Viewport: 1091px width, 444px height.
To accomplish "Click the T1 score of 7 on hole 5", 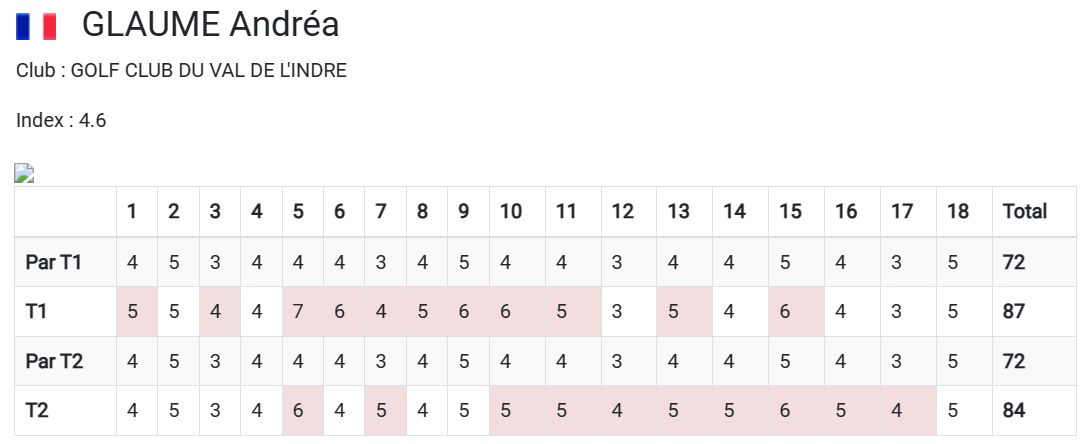I will (298, 312).
